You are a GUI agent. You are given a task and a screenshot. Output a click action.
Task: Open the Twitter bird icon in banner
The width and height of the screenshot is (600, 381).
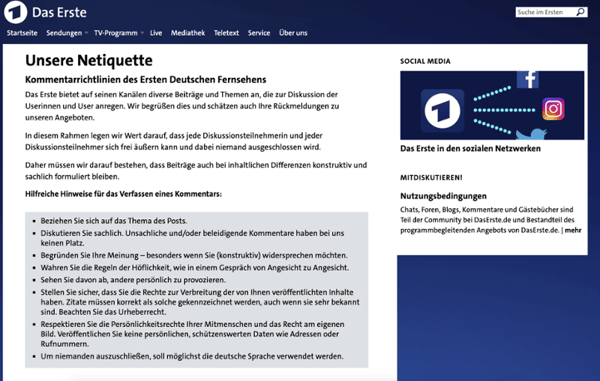pos(532,134)
